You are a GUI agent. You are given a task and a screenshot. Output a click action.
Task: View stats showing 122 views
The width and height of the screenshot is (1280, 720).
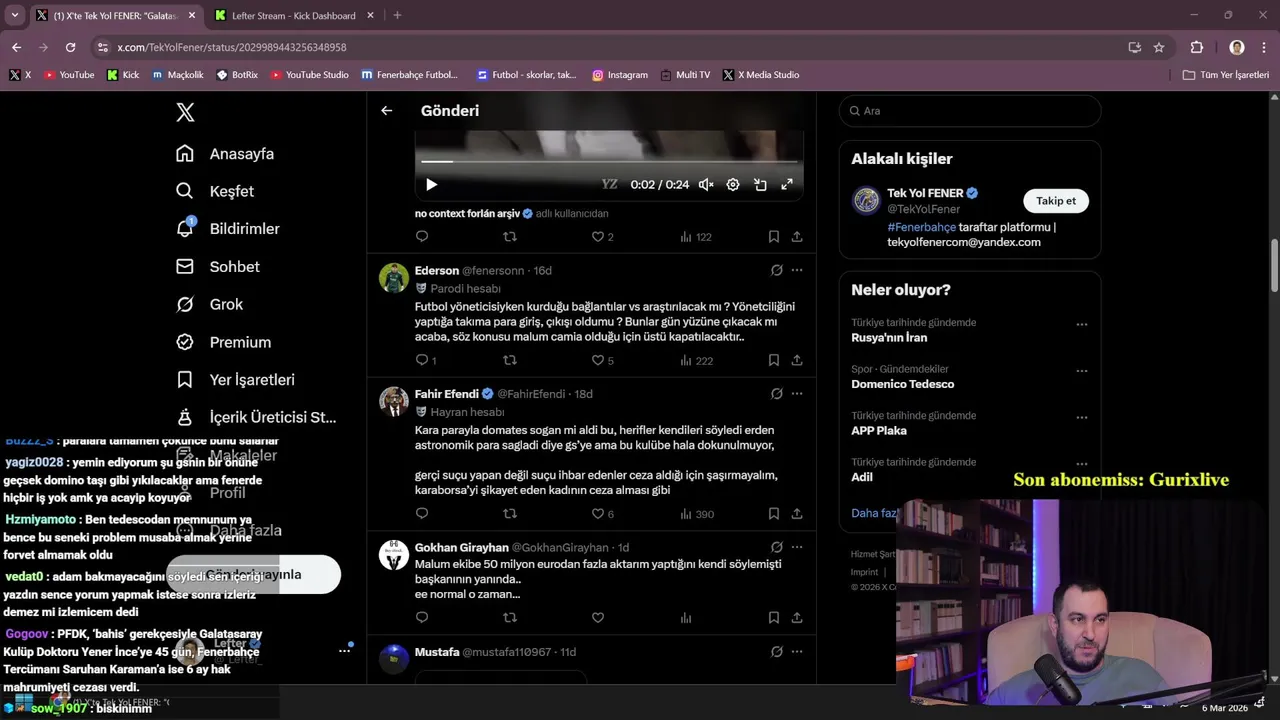click(x=696, y=237)
